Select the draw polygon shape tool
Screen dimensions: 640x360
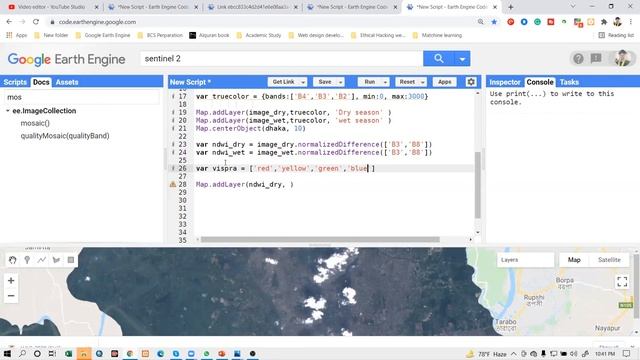coord(56,260)
